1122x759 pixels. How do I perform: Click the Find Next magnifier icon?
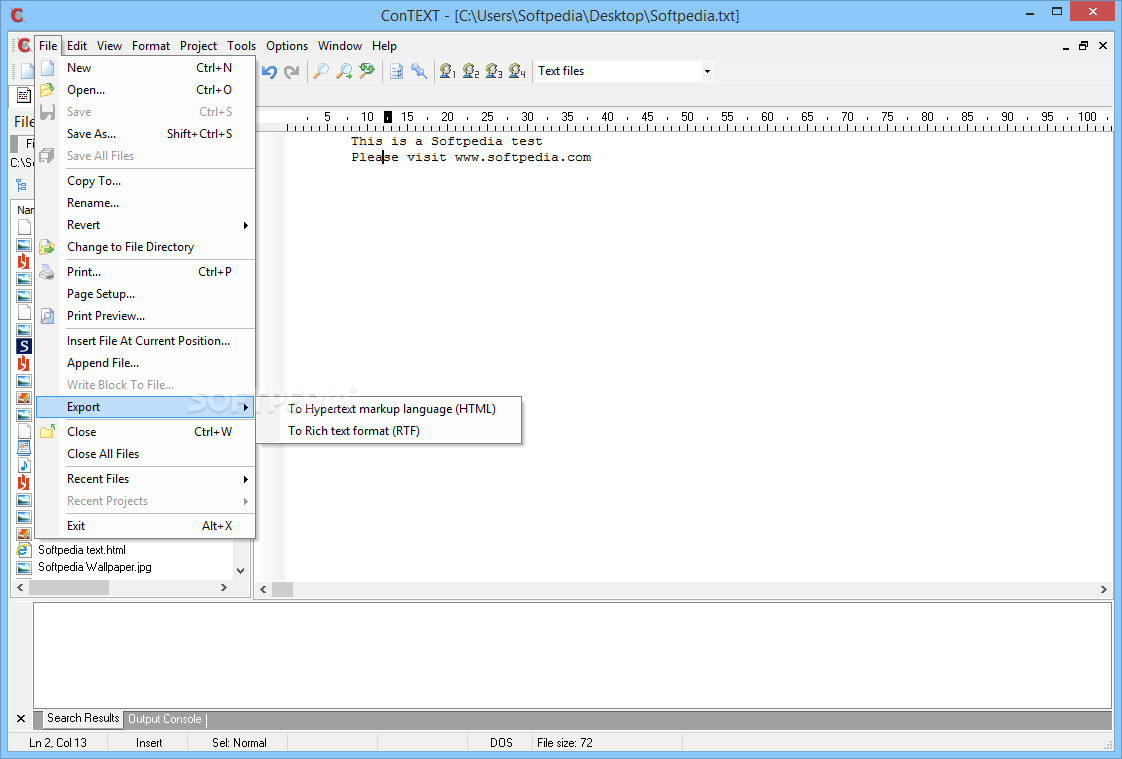[344, 71]
